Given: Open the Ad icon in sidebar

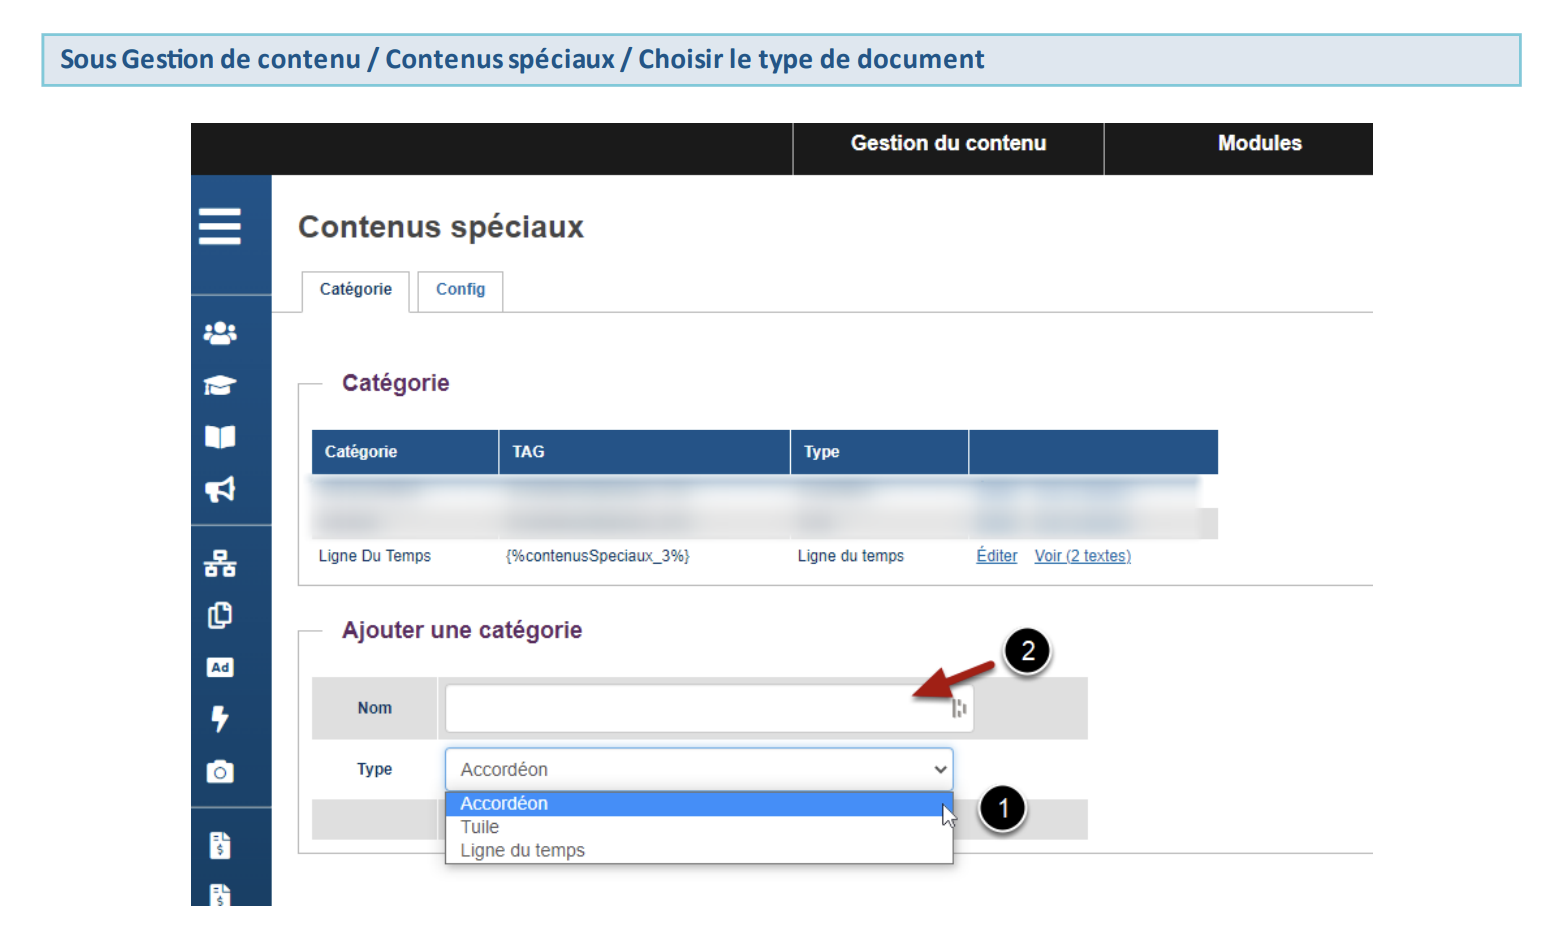Looking at the screenshot, I should (220, 667).
